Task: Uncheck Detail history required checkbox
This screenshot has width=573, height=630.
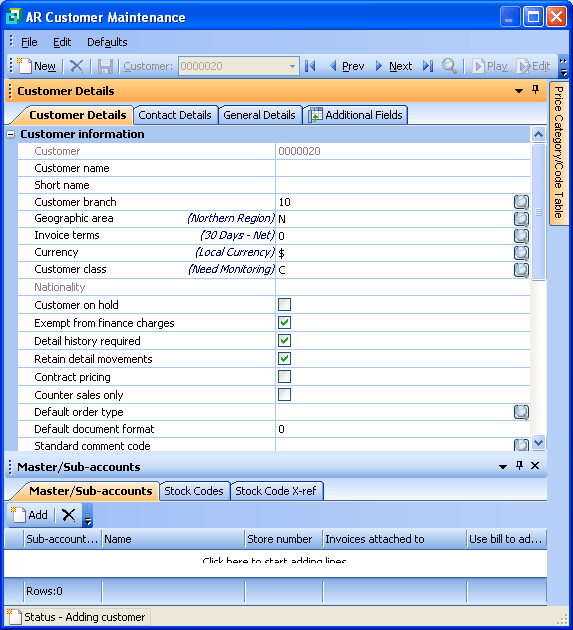Action: [284, 341]
